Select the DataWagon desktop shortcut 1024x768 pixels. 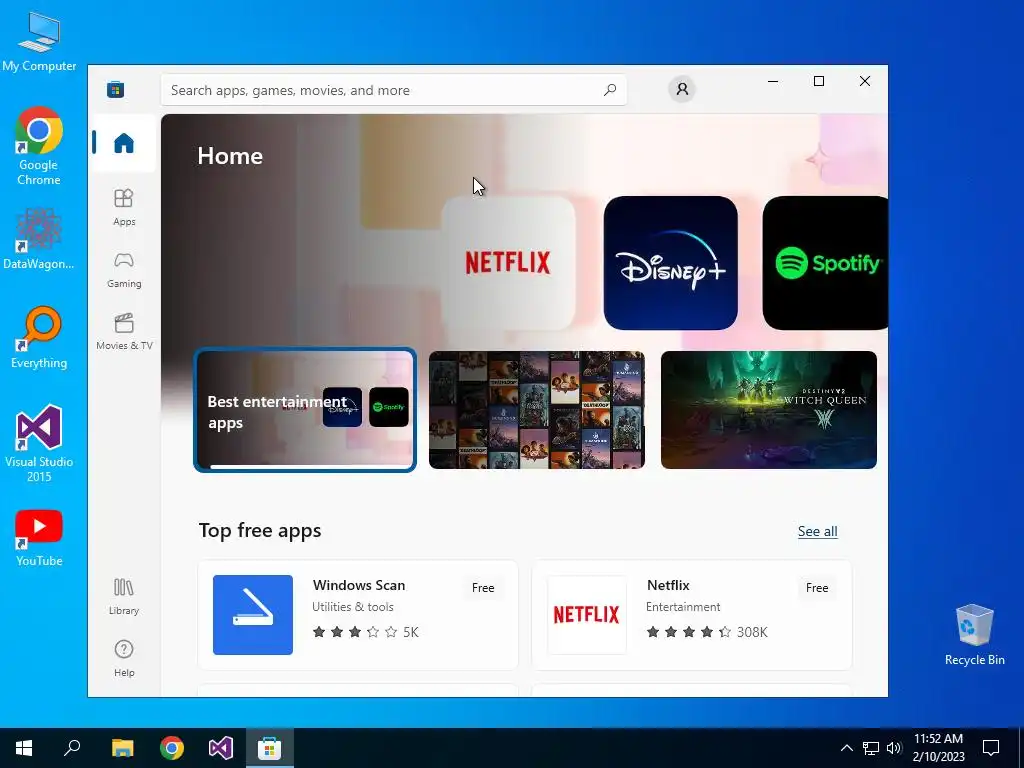pyautogui.click(x=39, y=238)
